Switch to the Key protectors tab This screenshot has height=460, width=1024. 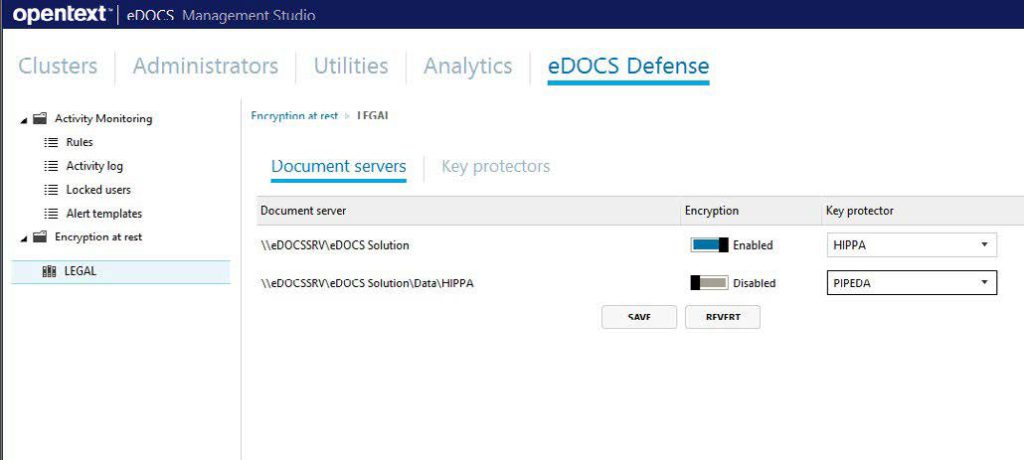tap(496, 167)
